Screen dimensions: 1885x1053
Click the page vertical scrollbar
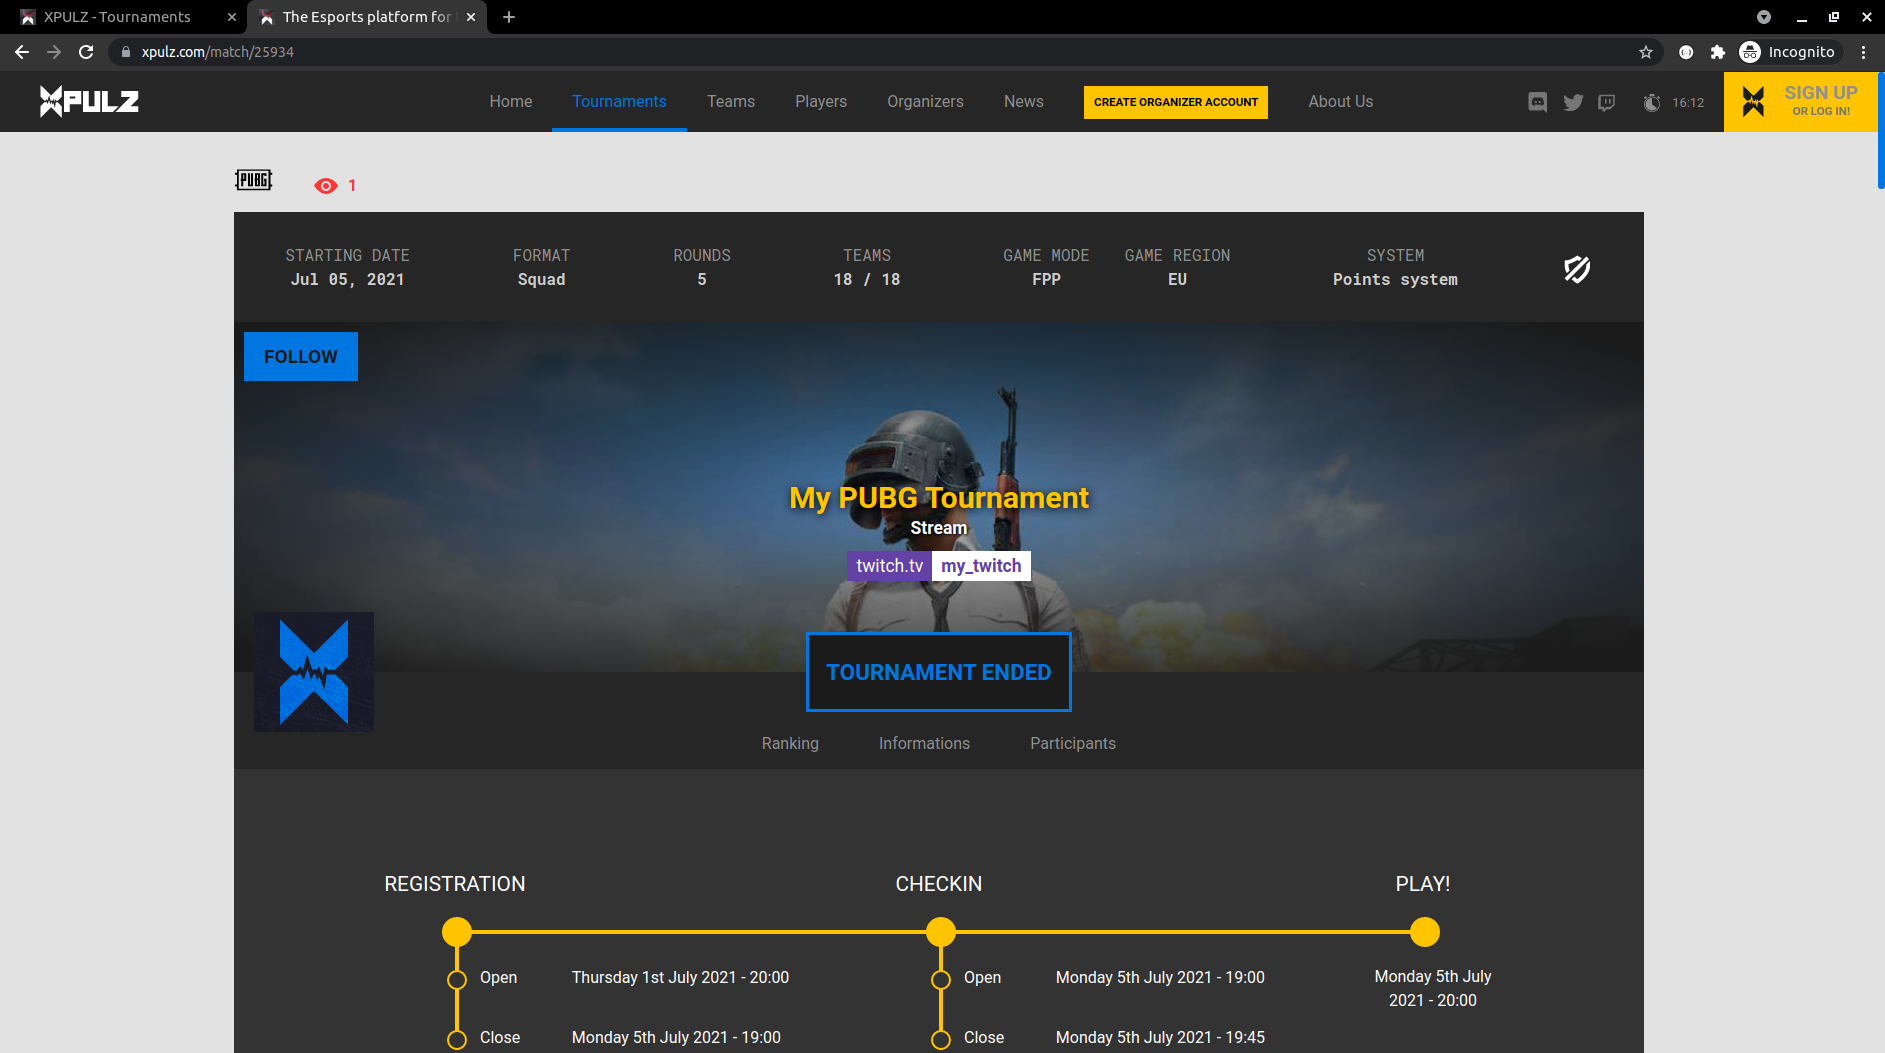click(1880, 130)
